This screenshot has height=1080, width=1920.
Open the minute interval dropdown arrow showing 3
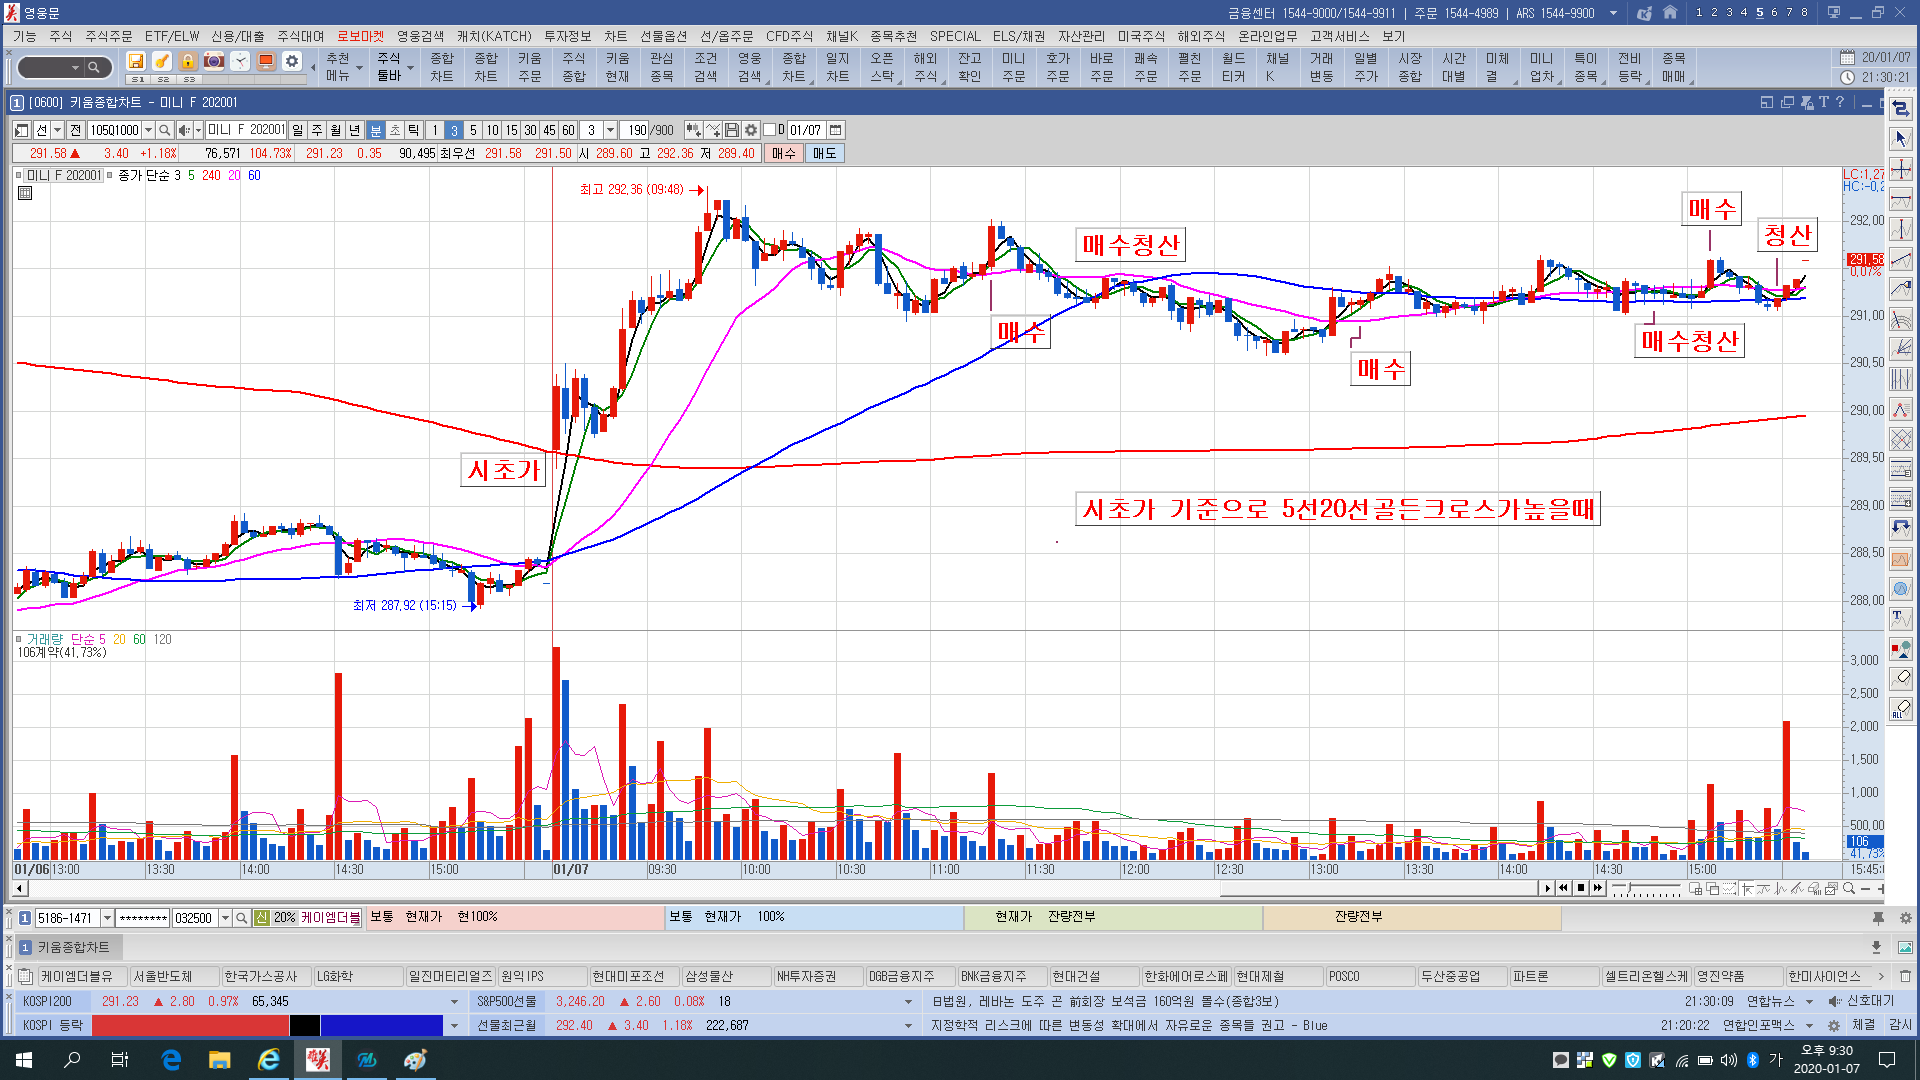click(610, 130)
